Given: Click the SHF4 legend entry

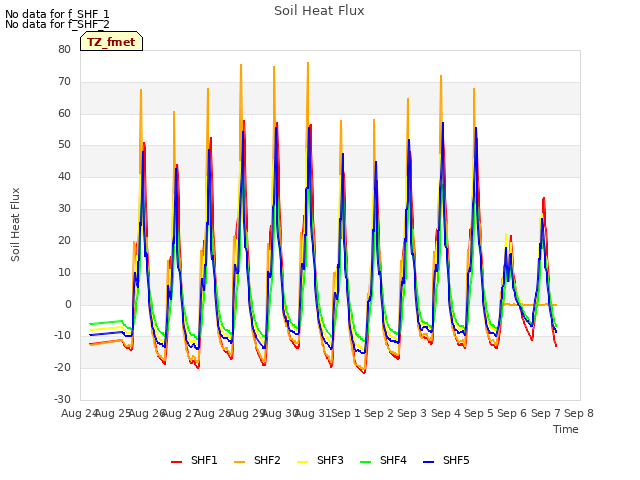Looking at the screenshot, I should click(x=384, y=461).
